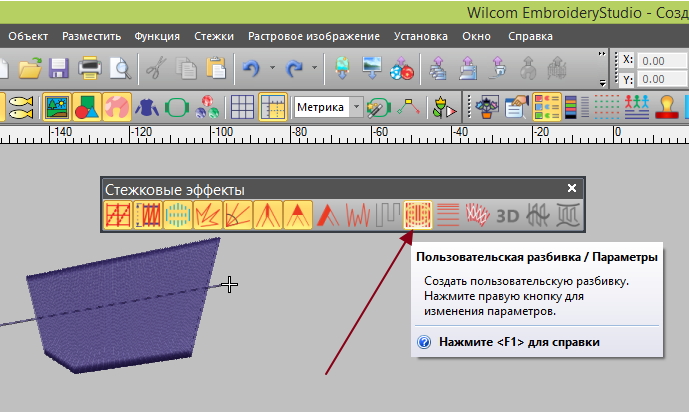Open the Растровое изображение menu

[x=314, y=36]
